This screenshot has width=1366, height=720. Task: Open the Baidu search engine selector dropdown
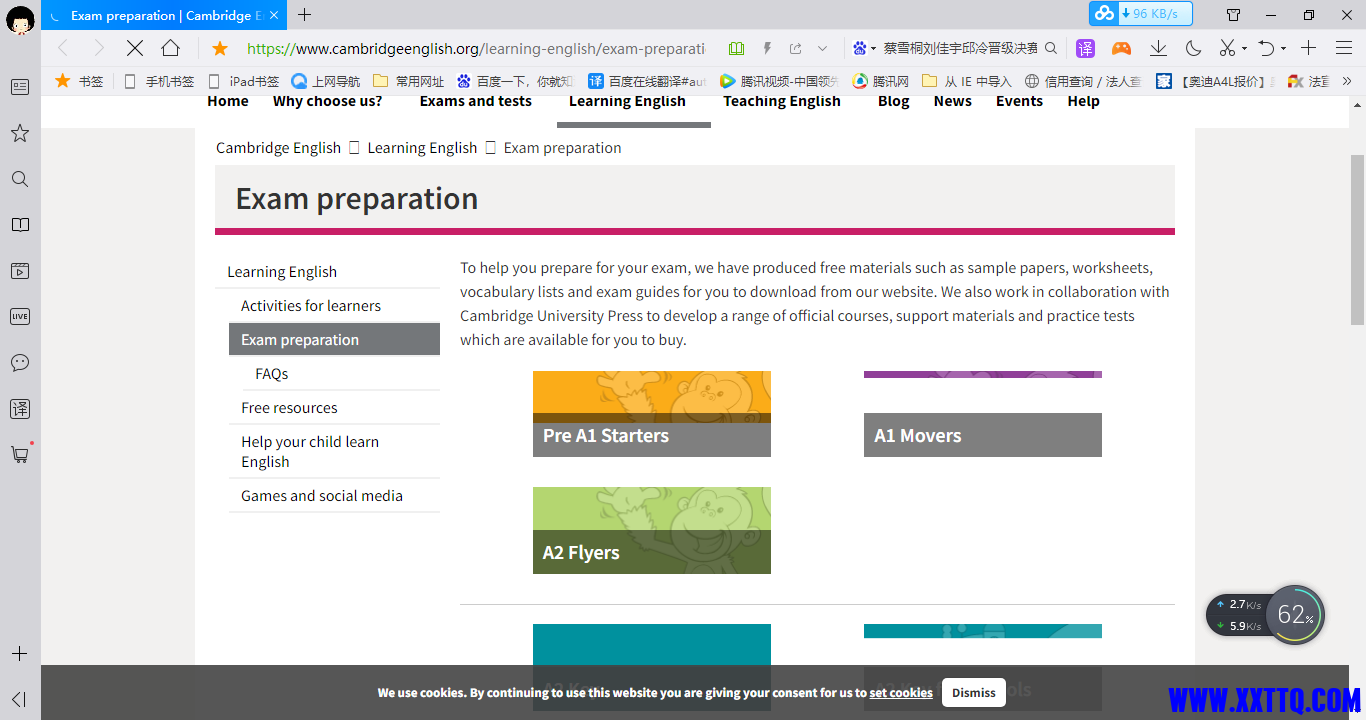[x=865, y=48]
